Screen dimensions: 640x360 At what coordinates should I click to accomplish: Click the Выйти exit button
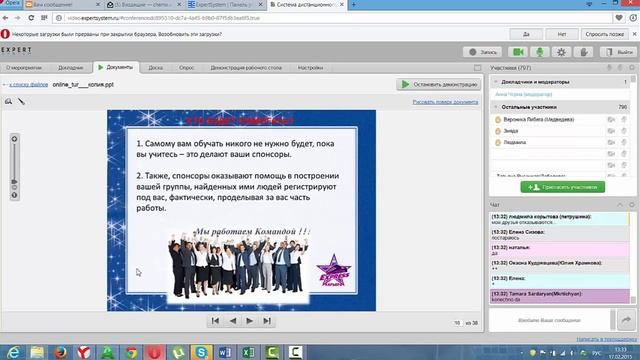(x=619, y=52)
